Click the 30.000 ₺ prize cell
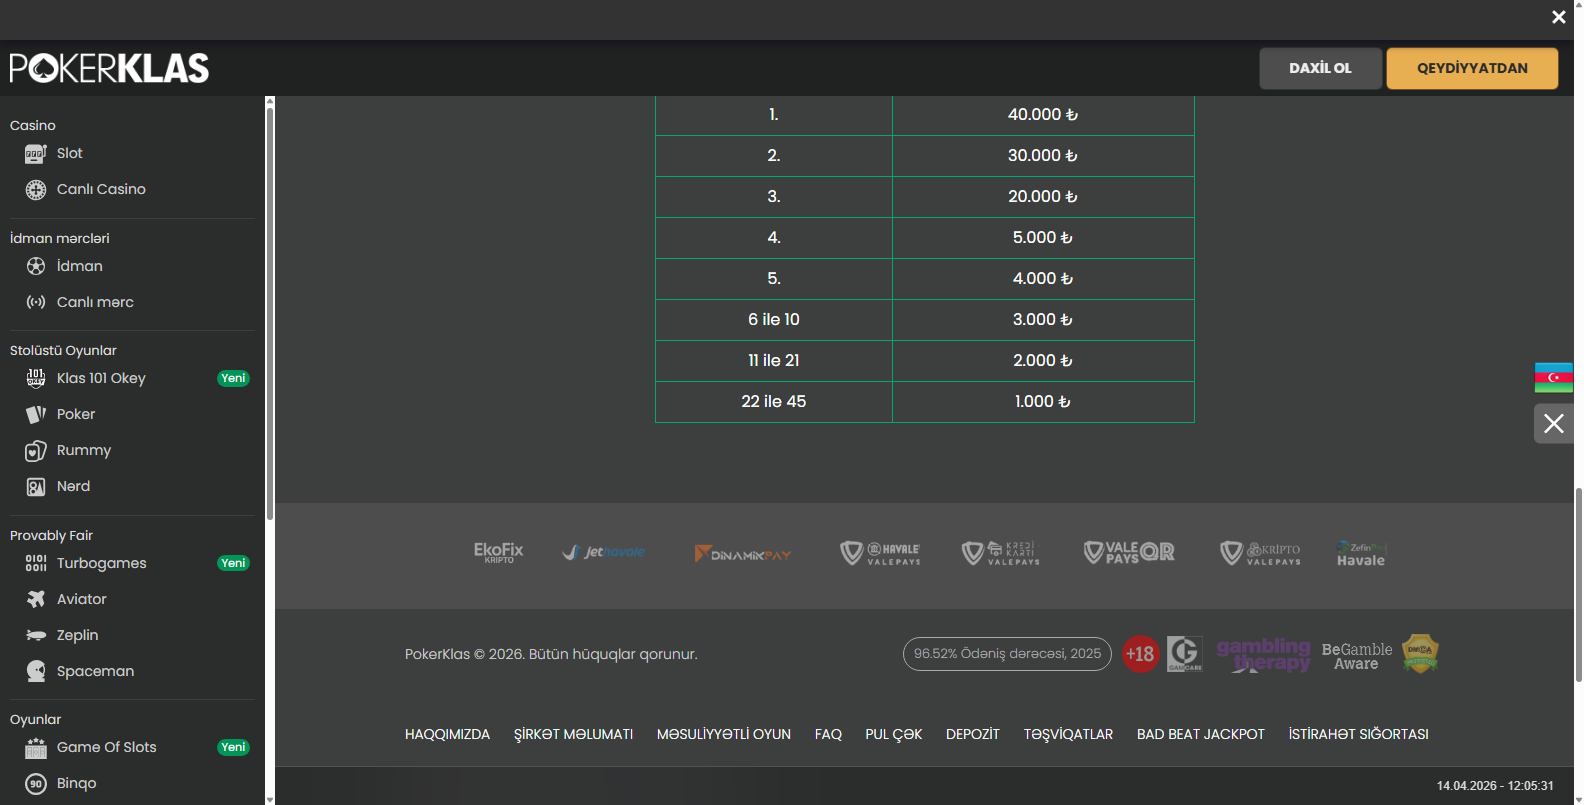The height and width of the screenshot is (805, 1584). (x=1043, y=156)
